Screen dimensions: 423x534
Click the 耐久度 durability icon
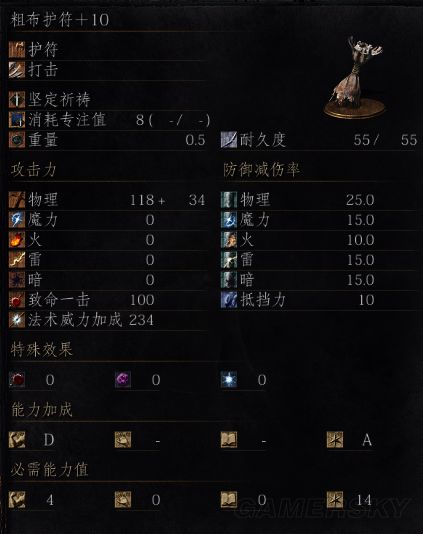pyautogui.click(x=229, y=140)
